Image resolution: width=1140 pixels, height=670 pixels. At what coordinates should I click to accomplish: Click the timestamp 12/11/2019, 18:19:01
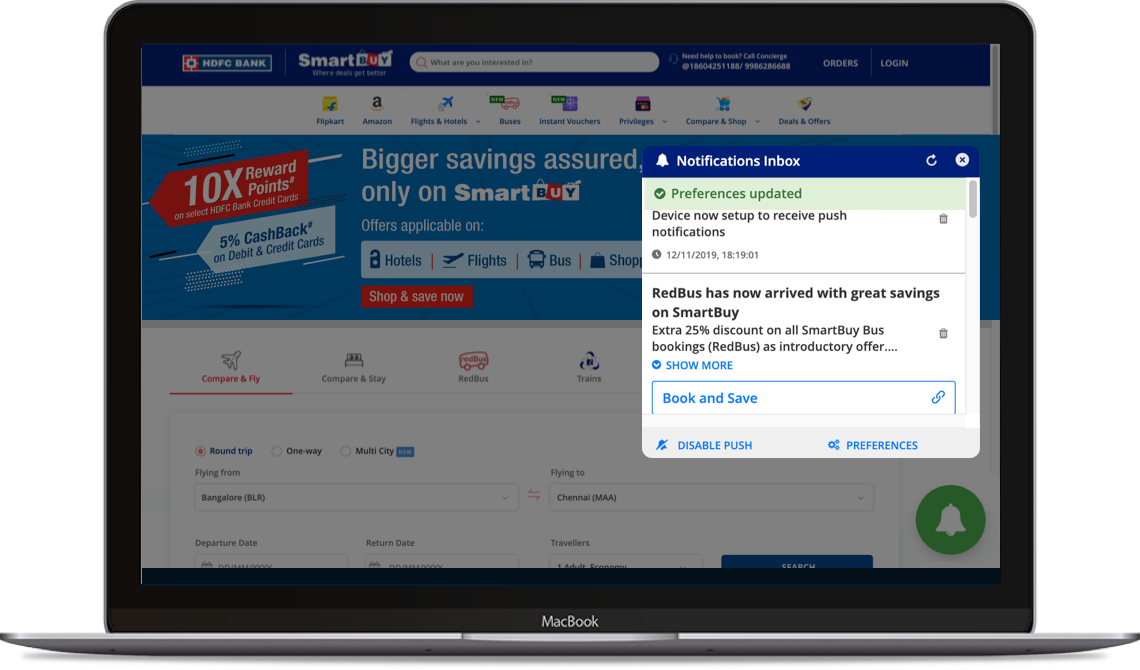[712, 255]
